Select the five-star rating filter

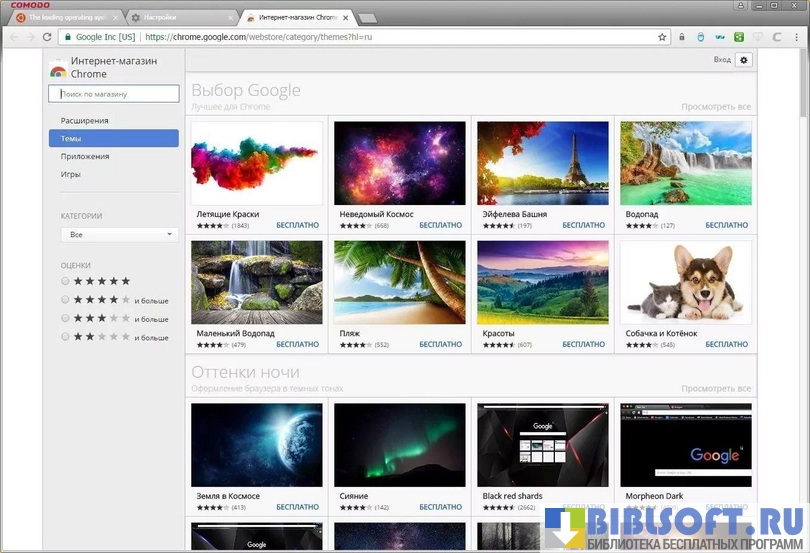click(66, 282)
